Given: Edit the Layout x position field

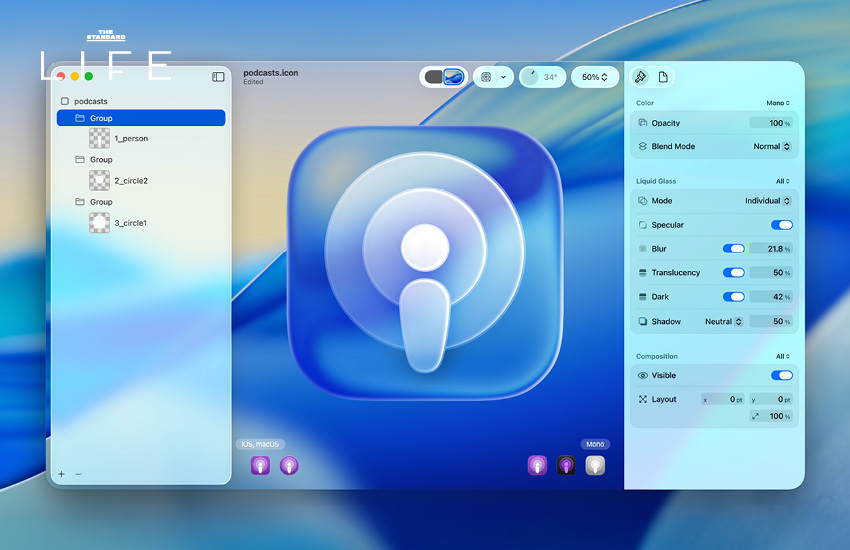Looking at the screenshot, I should (723, 399).
